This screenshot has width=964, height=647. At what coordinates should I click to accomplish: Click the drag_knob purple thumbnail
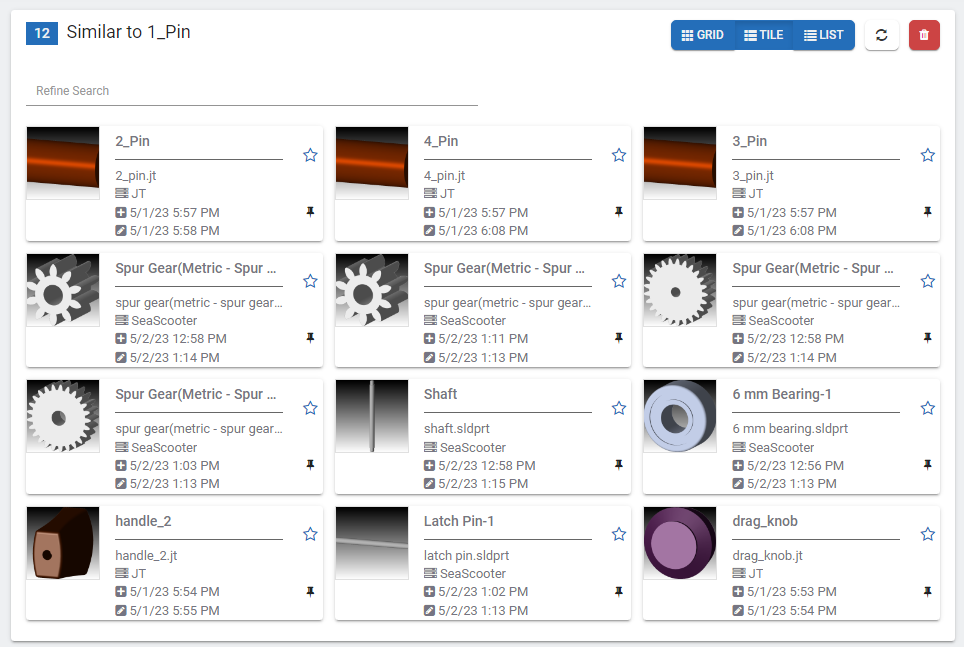[x=680, y=543]
